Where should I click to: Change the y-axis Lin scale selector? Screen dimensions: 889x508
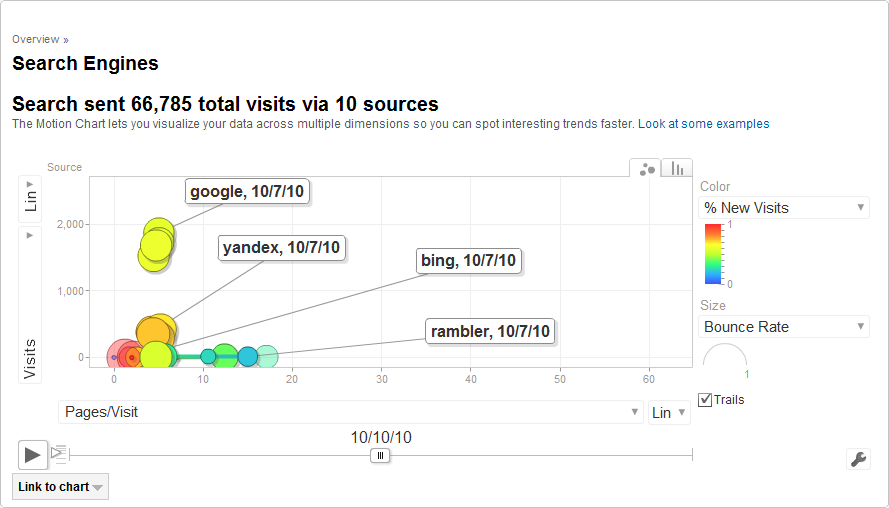(30, 197)
